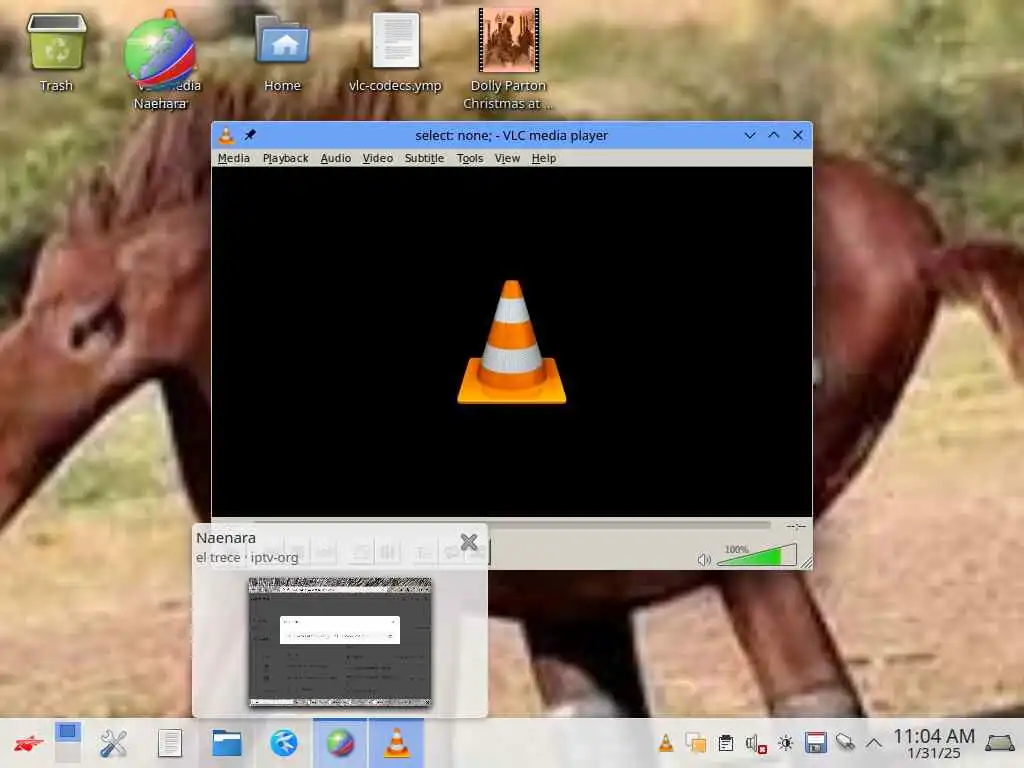Click the show desktop icon at taskbar end
The image size is (1024, 768).
tap(1000, 743)
